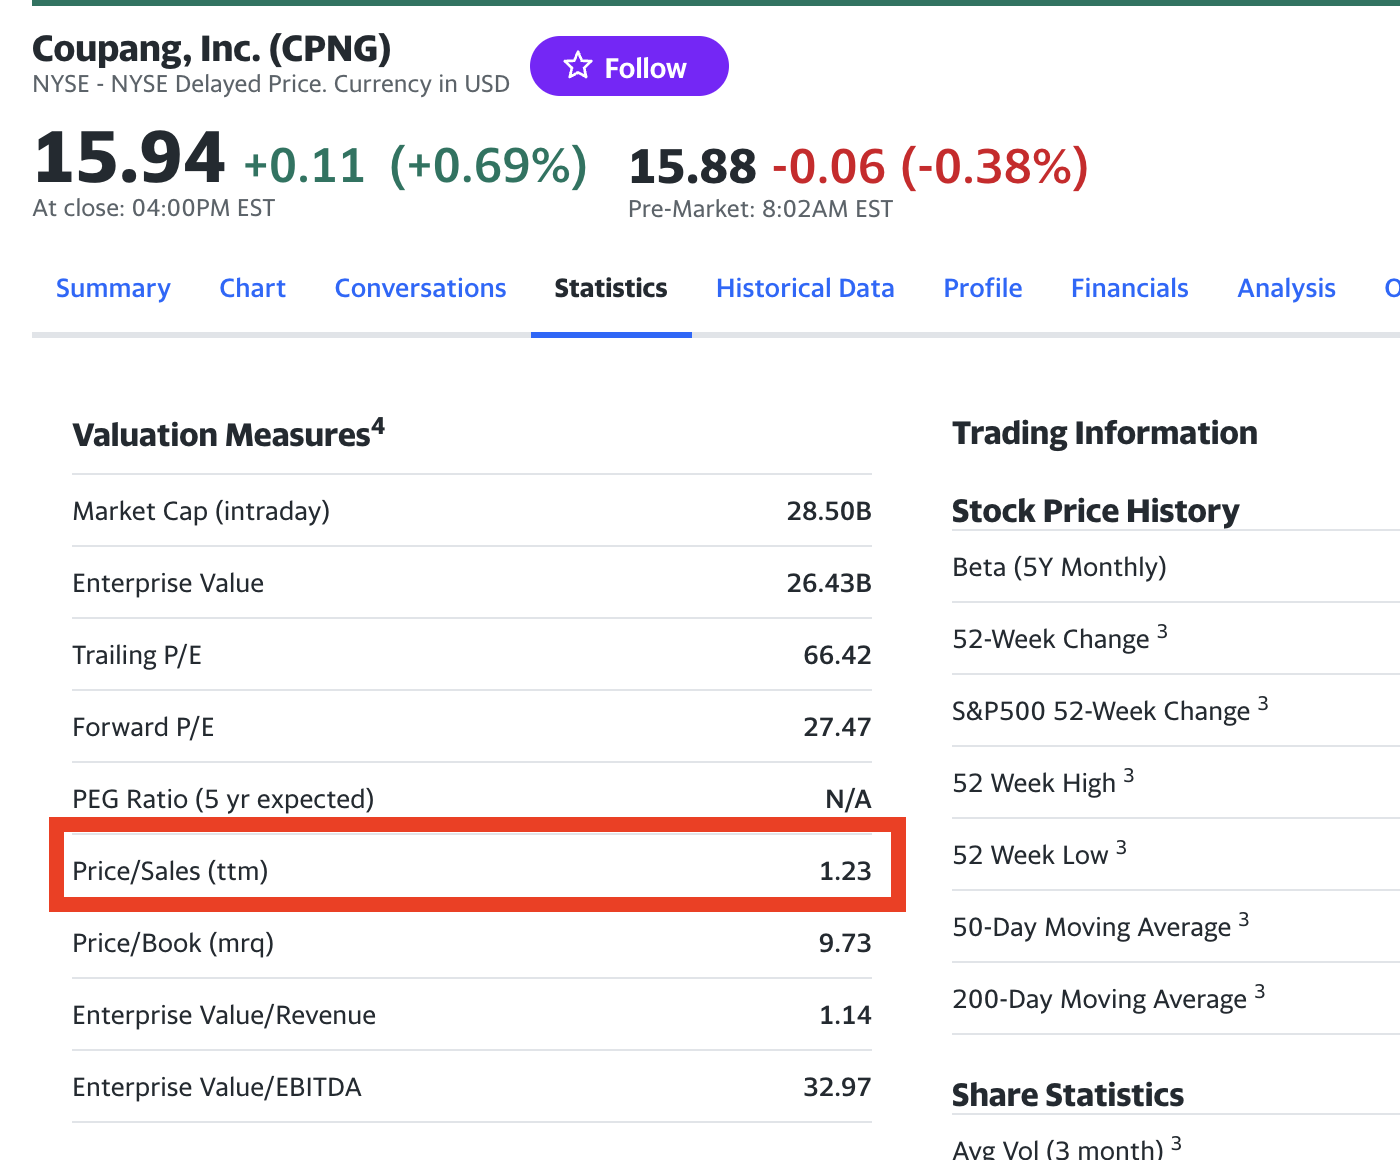
Task: Switch to the Conversations tab
Action: coord(420,288)
